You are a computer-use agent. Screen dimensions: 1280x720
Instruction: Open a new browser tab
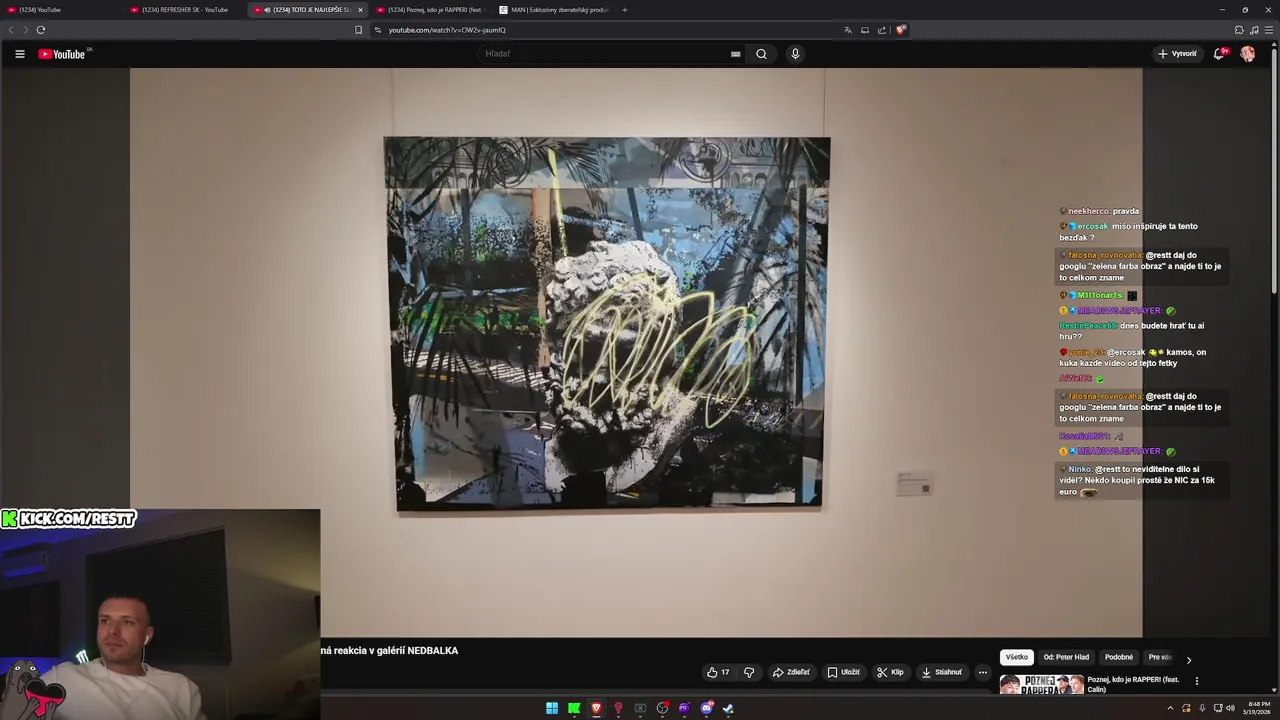(x=625, y=10)
